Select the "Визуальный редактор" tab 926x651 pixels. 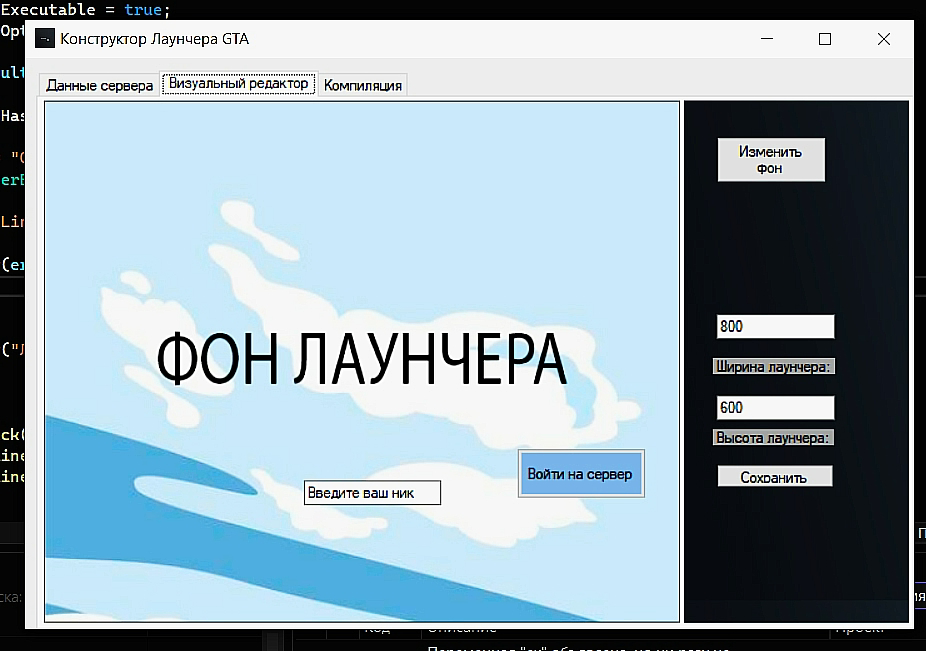pyautogui.click(x=238, y=85)
